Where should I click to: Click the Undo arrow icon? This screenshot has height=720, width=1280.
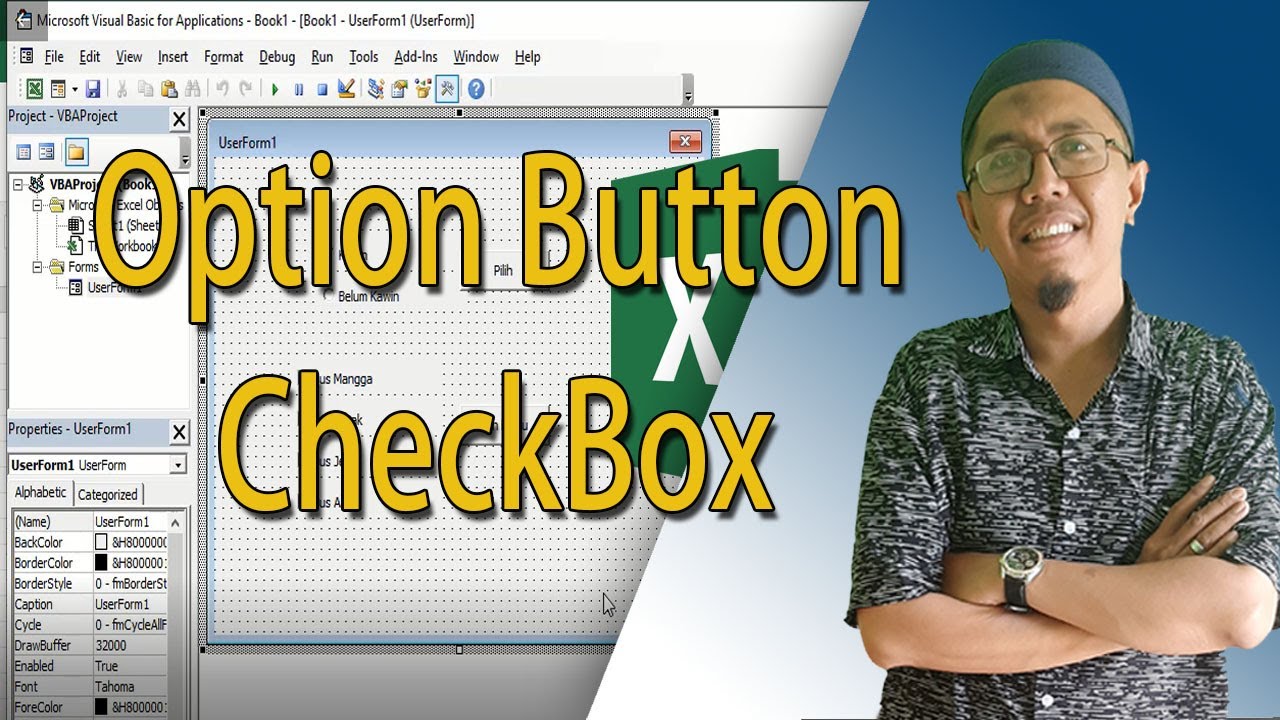click(222, 89)
